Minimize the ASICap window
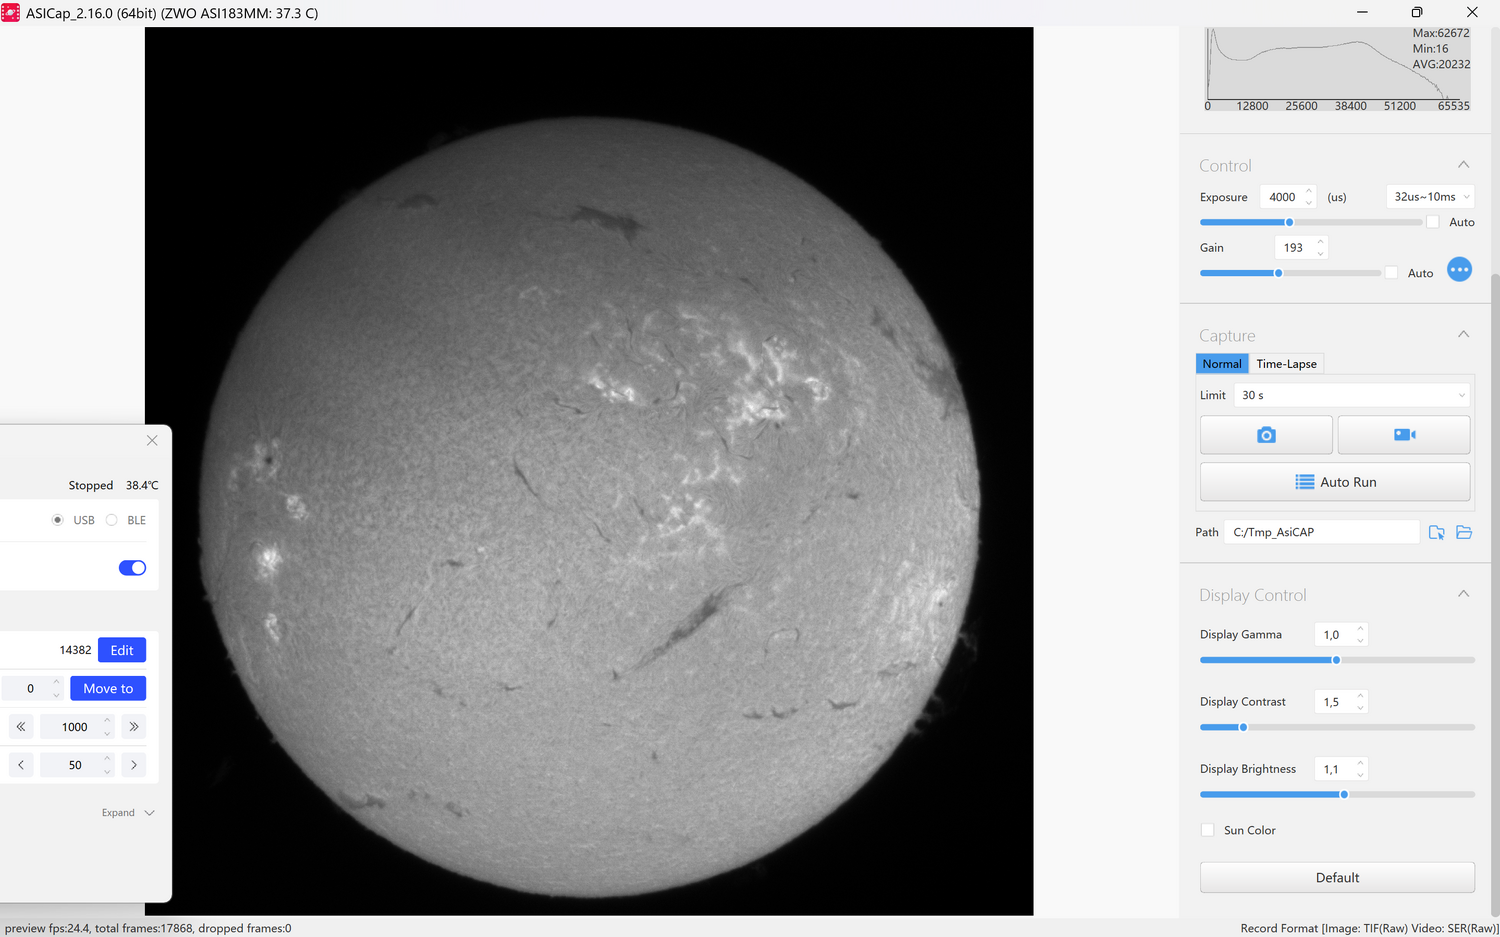The image size is (1500, 937). coord(1362,12)
